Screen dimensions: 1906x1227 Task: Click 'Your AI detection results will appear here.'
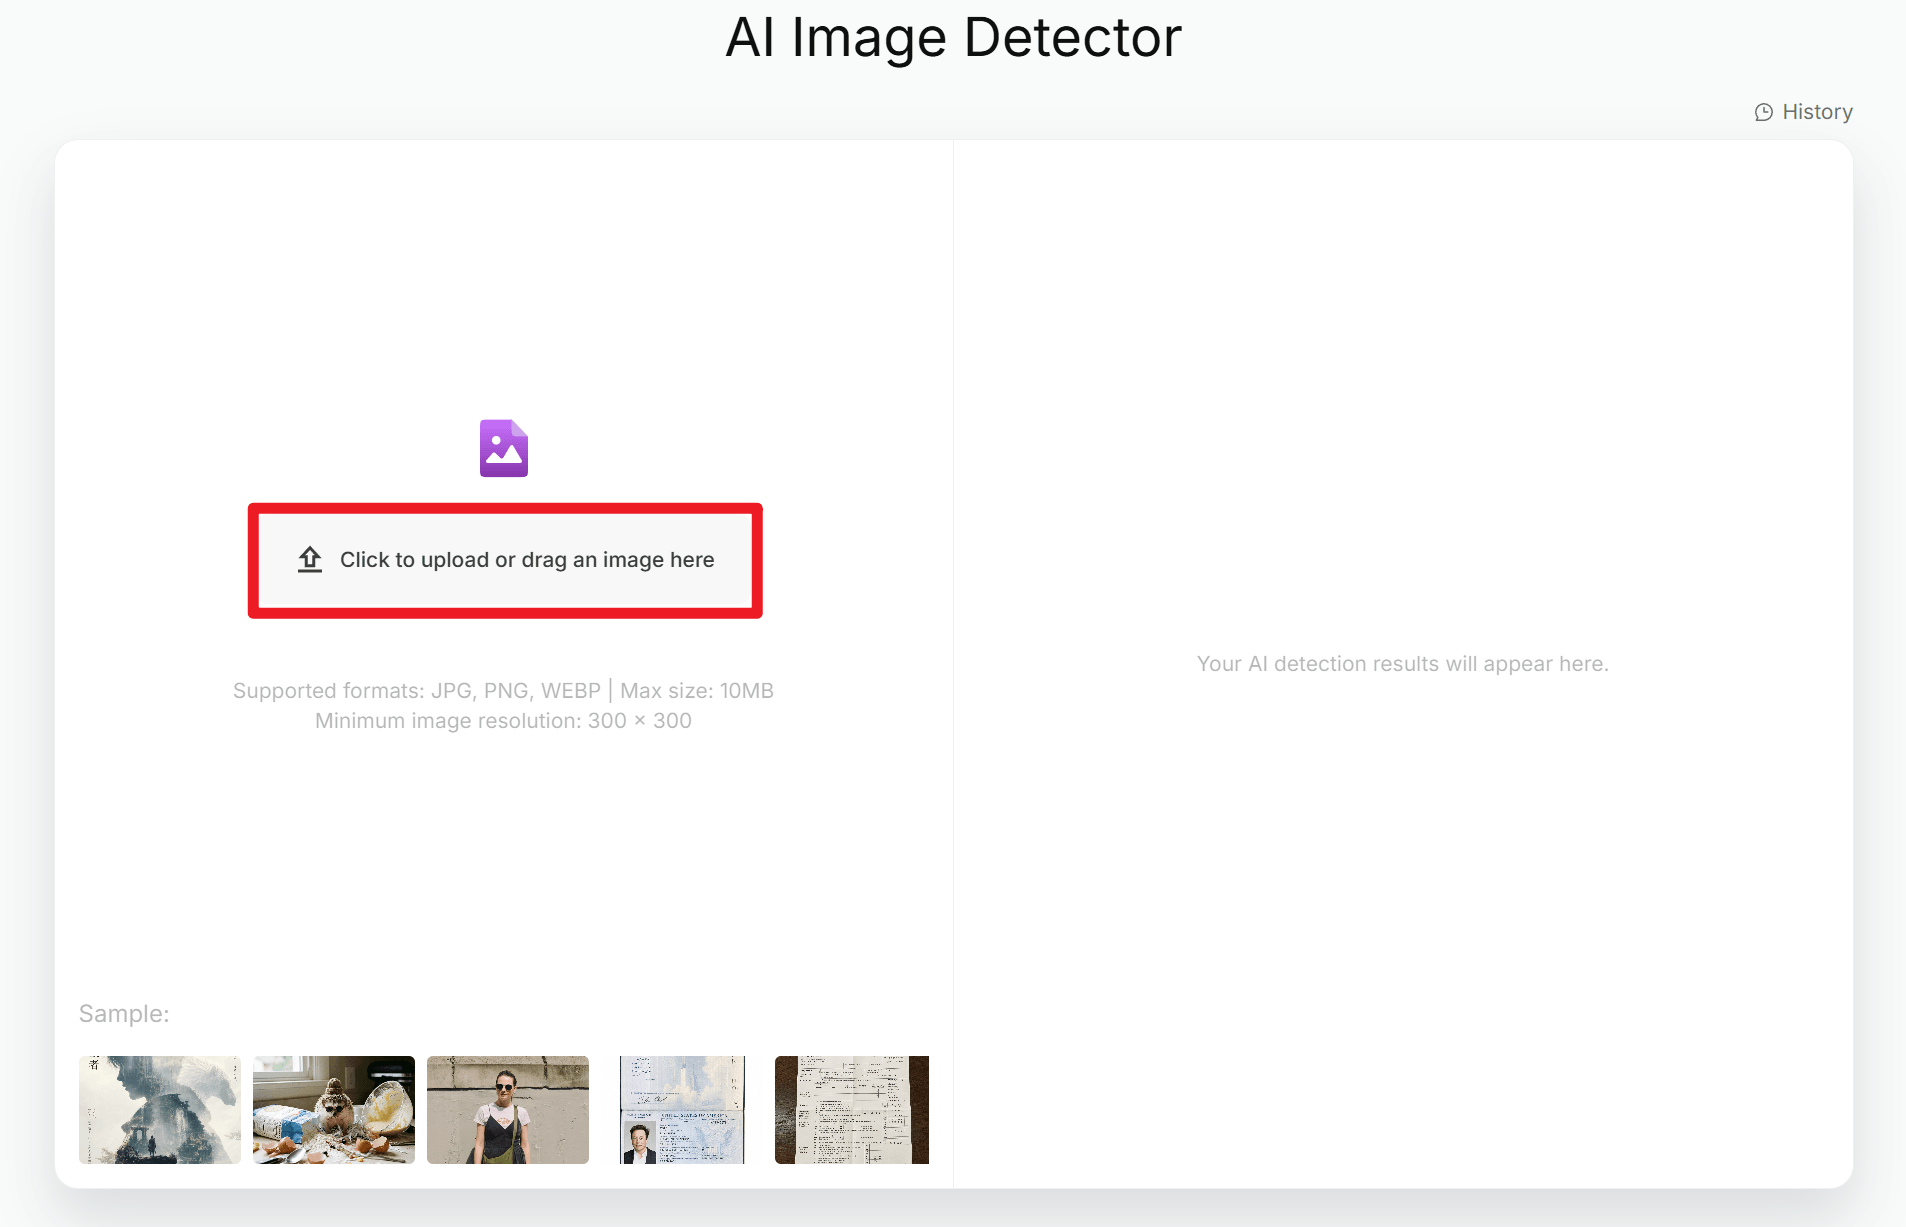[x=1403, y=664]
